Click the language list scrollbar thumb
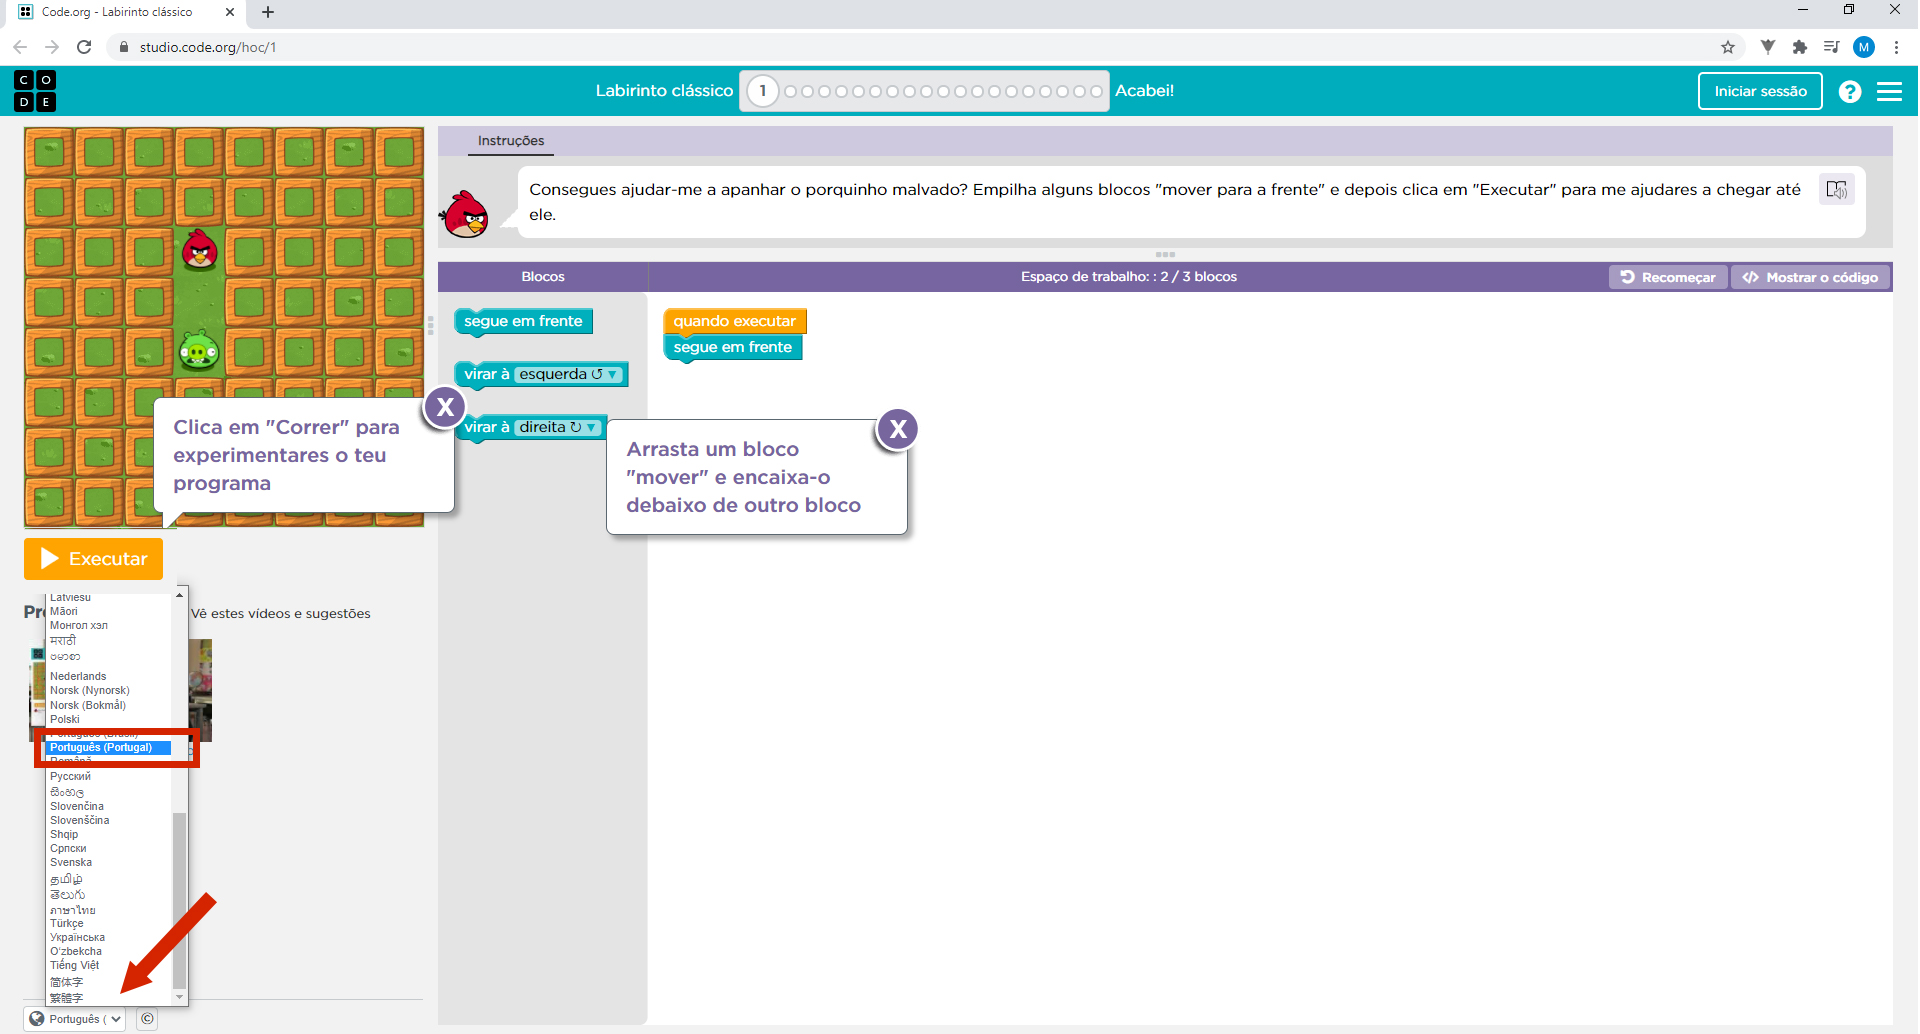Image resolution: width=1920 pixels, height=1034 pixels. click(180, 900)
